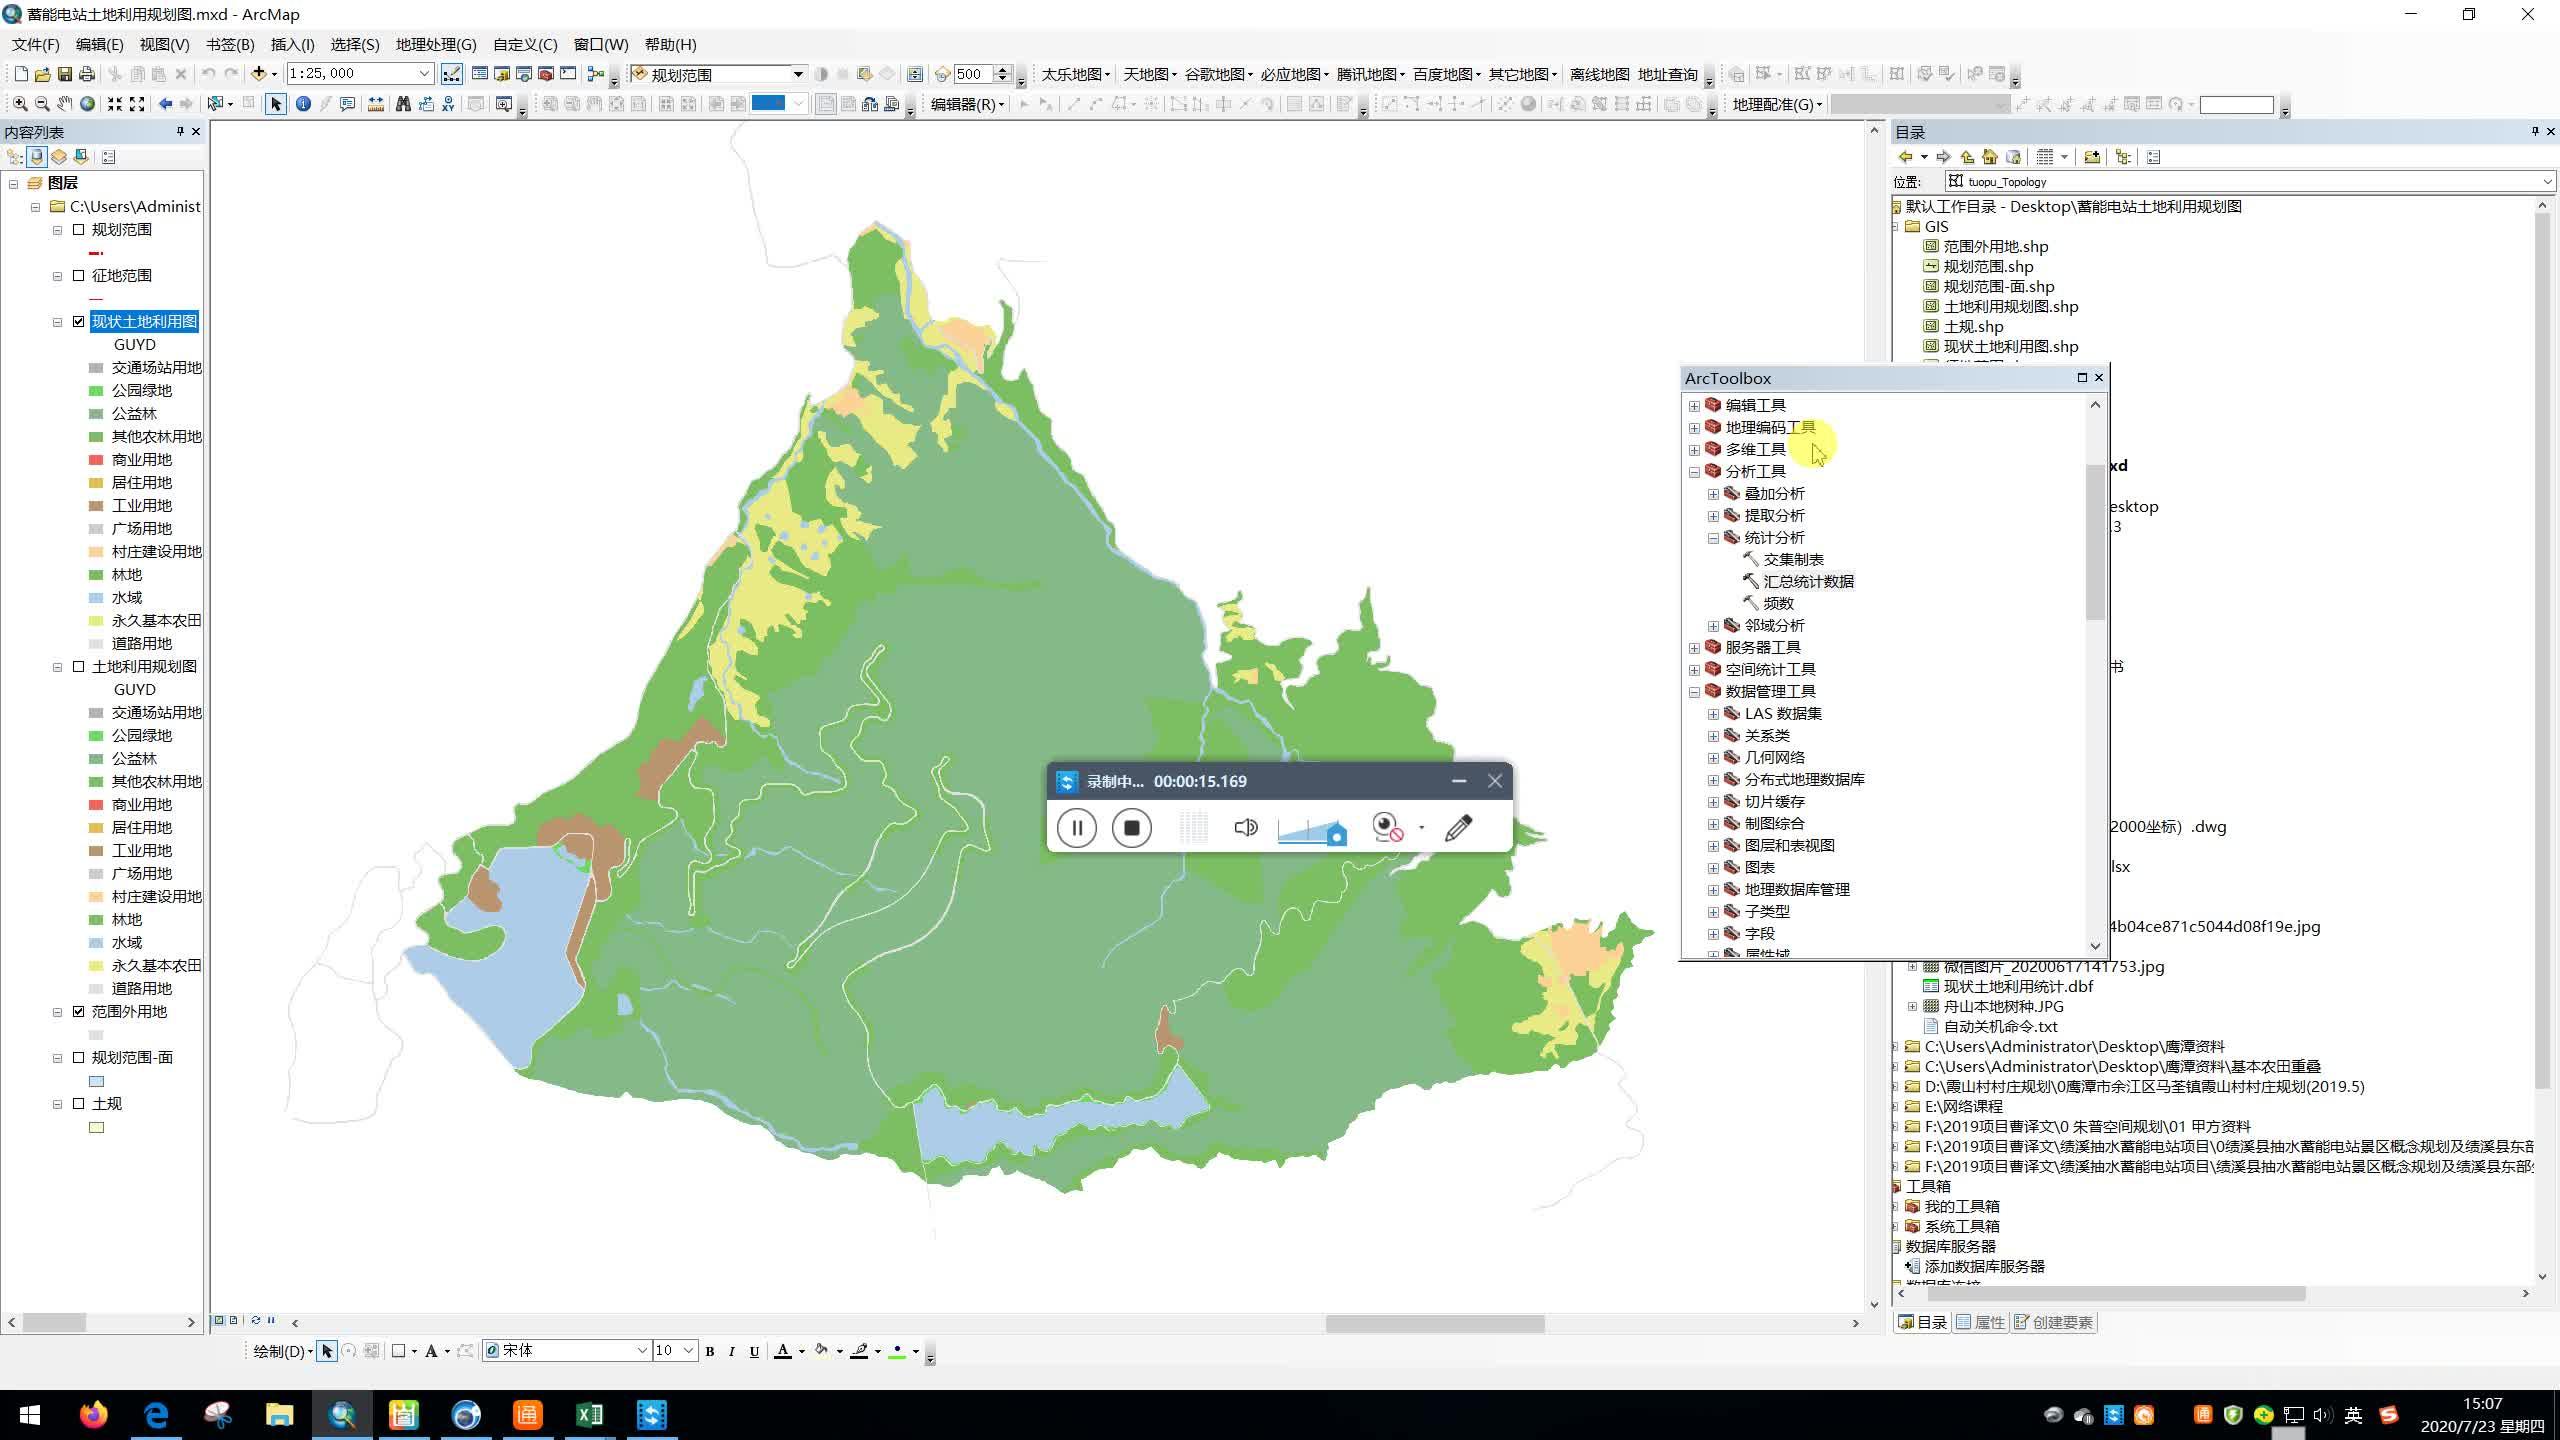Uncheck the 现状土地利用图 layer checkbox

79,322
